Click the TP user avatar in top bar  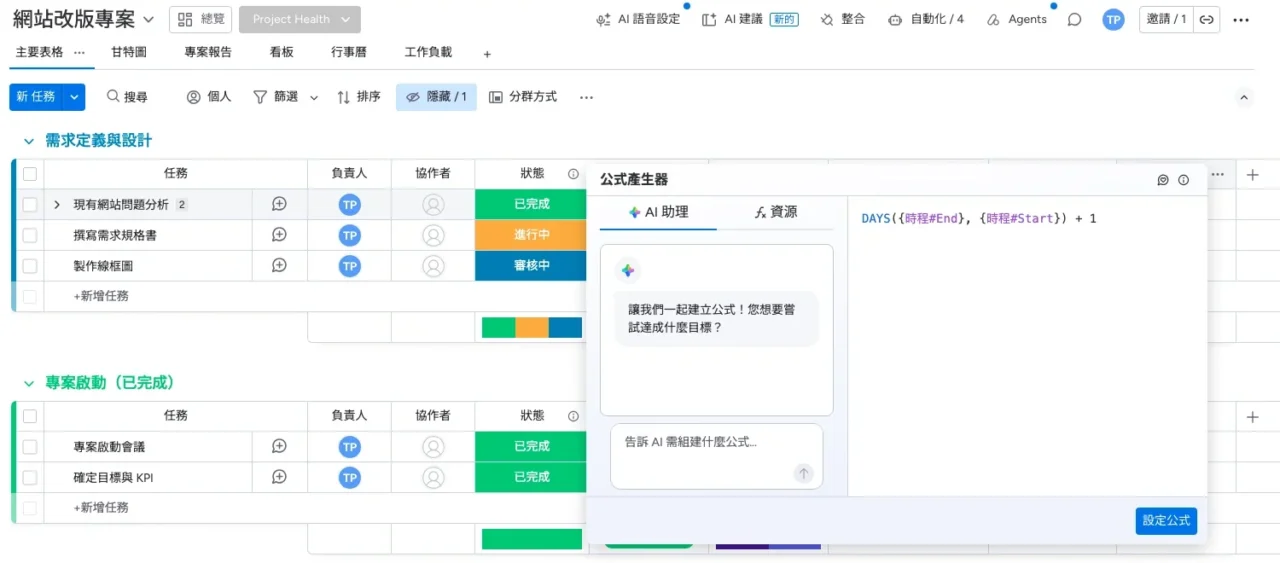click(x=1113, y=19)
